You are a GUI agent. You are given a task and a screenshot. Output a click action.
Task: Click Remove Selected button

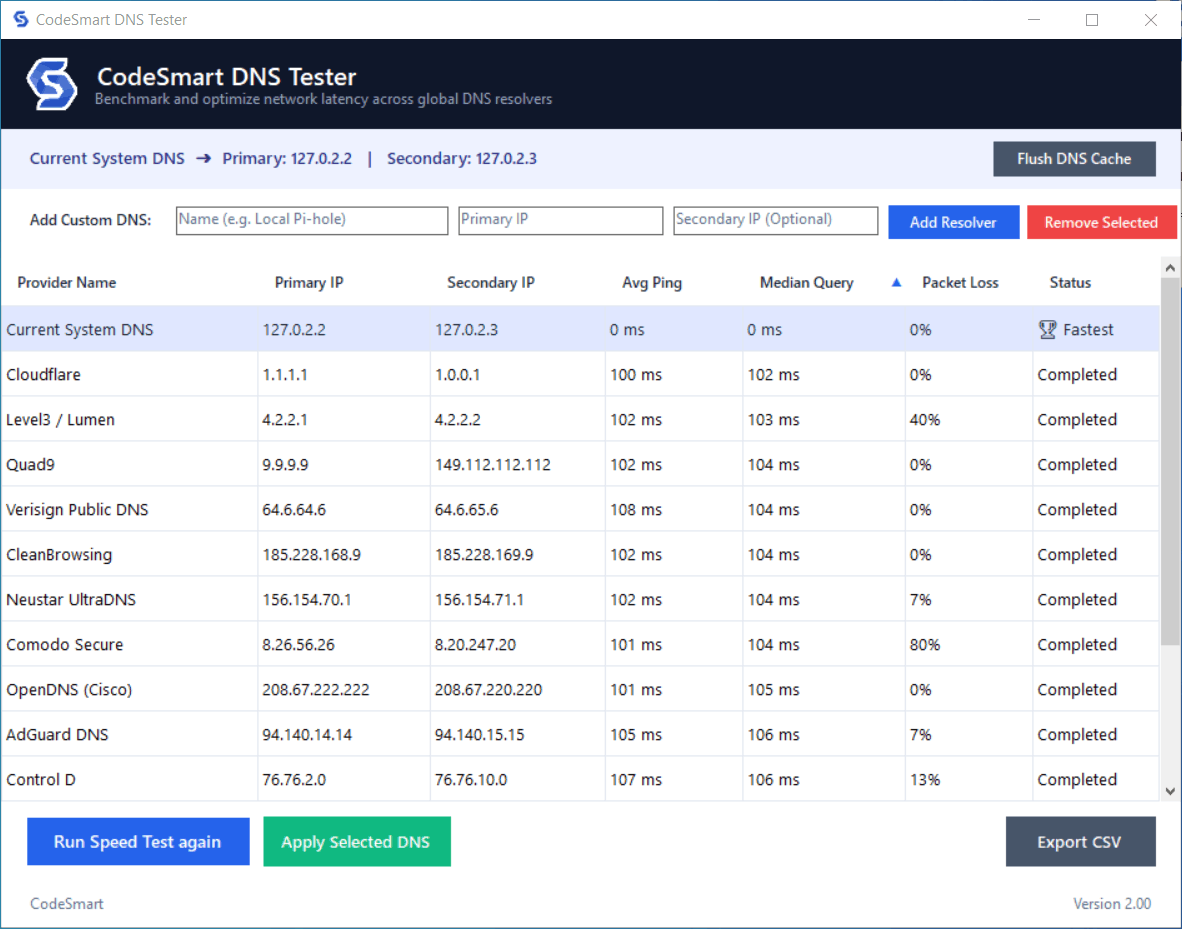pyautogui.click(x=1101, y=222)
